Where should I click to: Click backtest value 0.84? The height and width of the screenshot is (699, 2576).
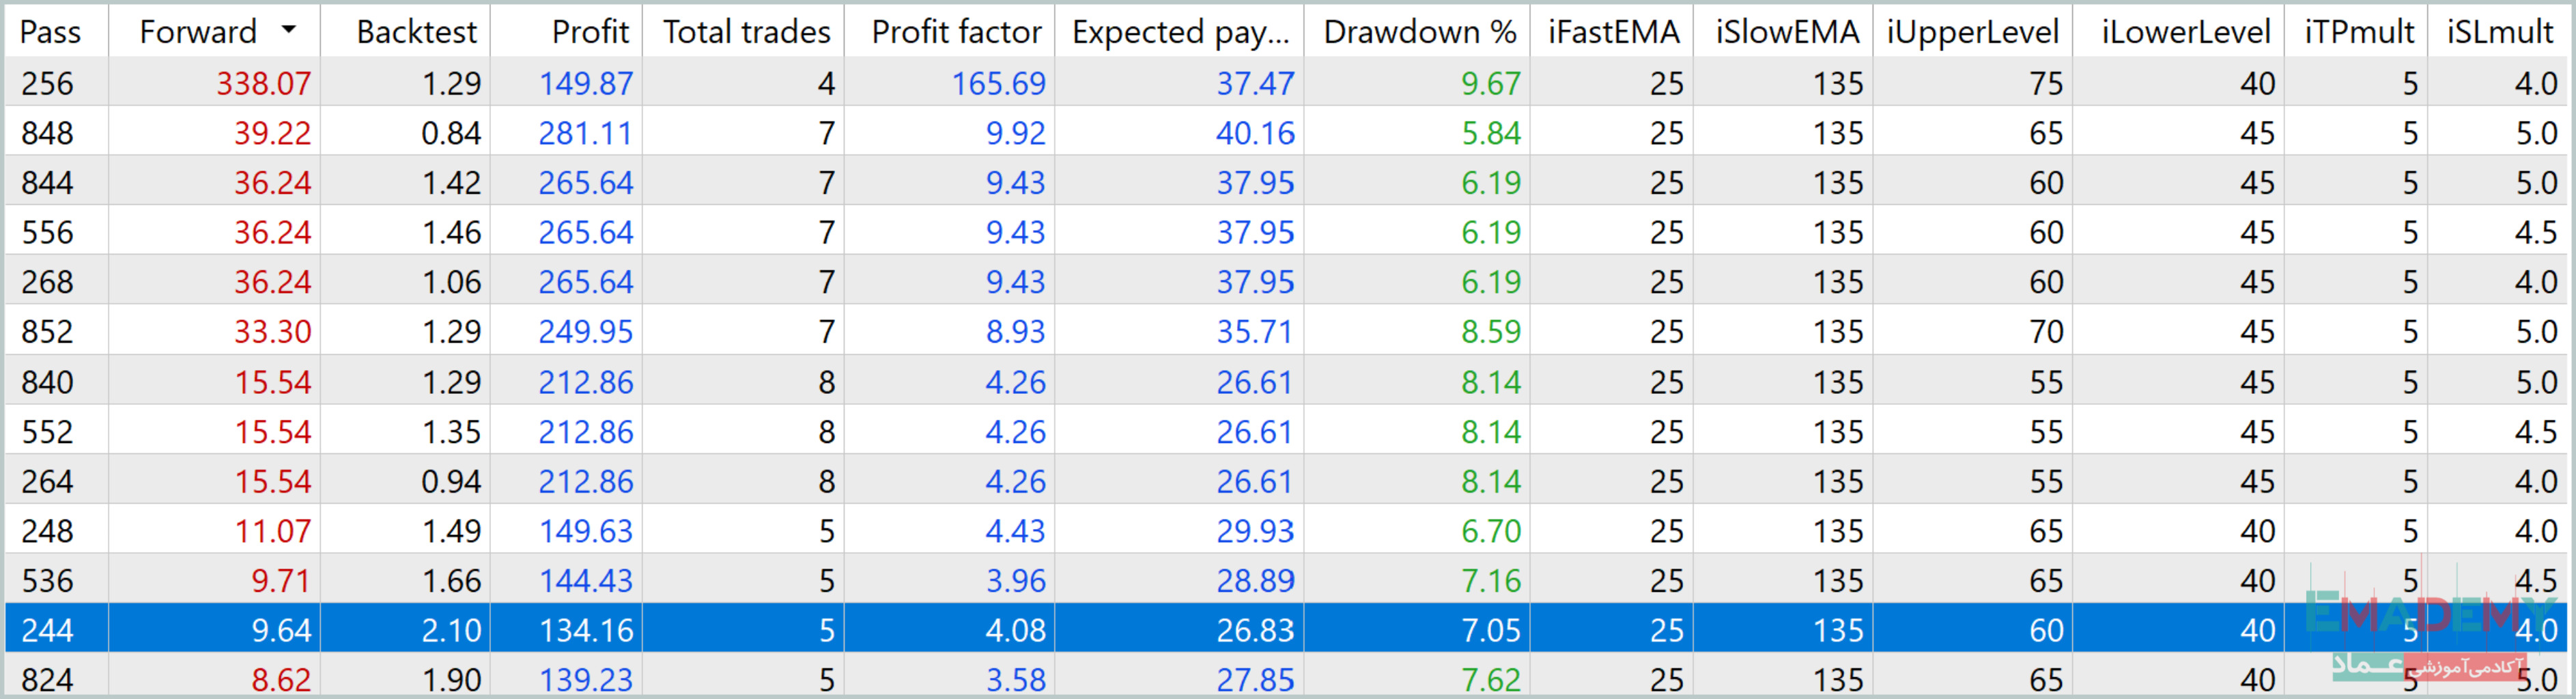451,133
